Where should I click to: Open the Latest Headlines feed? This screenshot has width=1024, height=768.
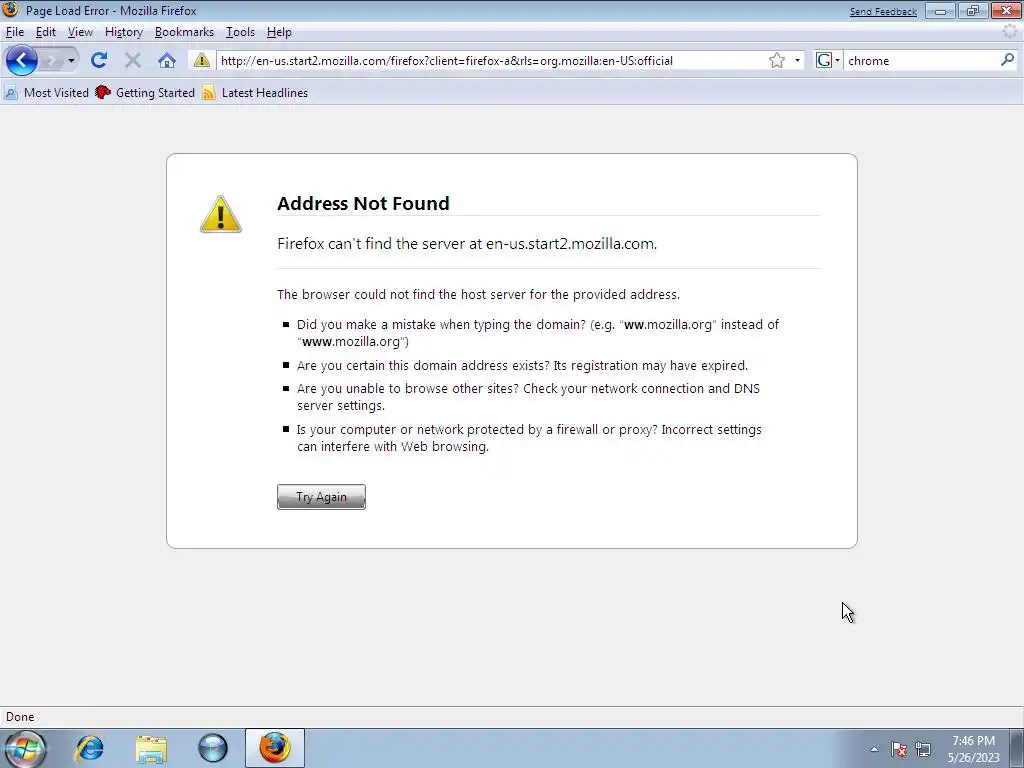point(255,93)
